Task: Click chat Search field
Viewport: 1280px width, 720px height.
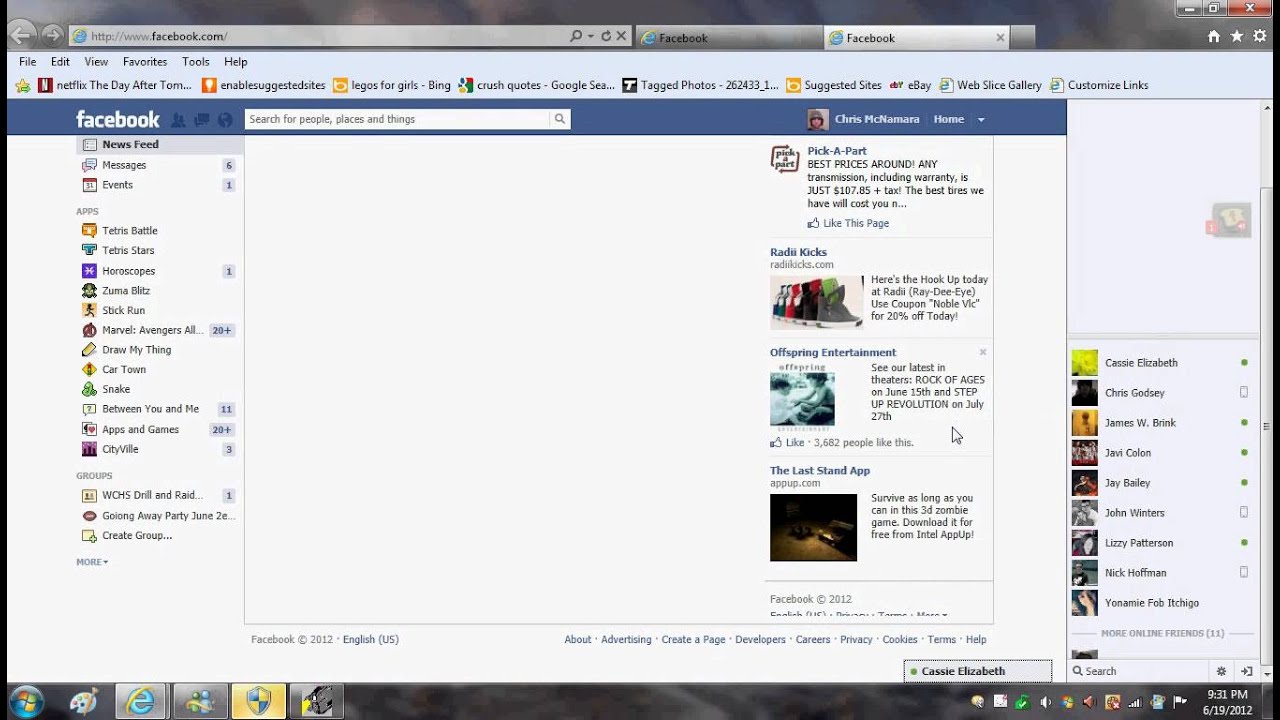Action: pos(1140,671)
